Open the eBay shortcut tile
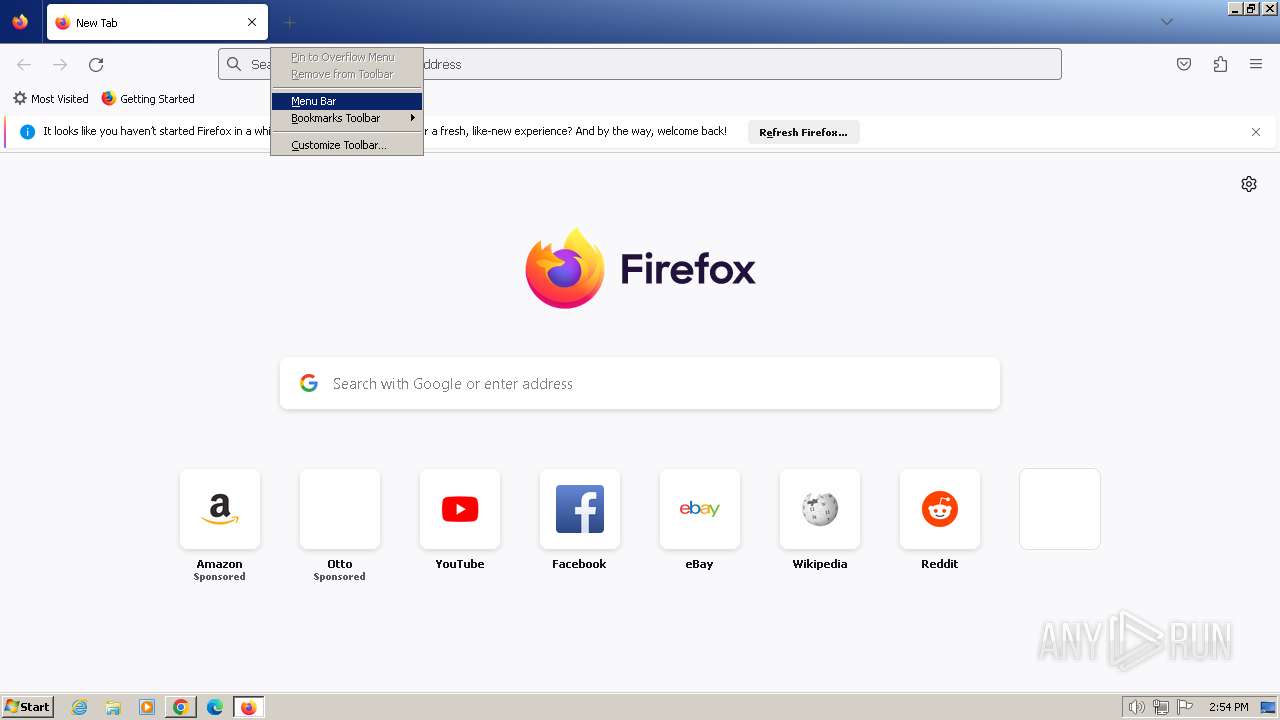 tap(700, 509)
